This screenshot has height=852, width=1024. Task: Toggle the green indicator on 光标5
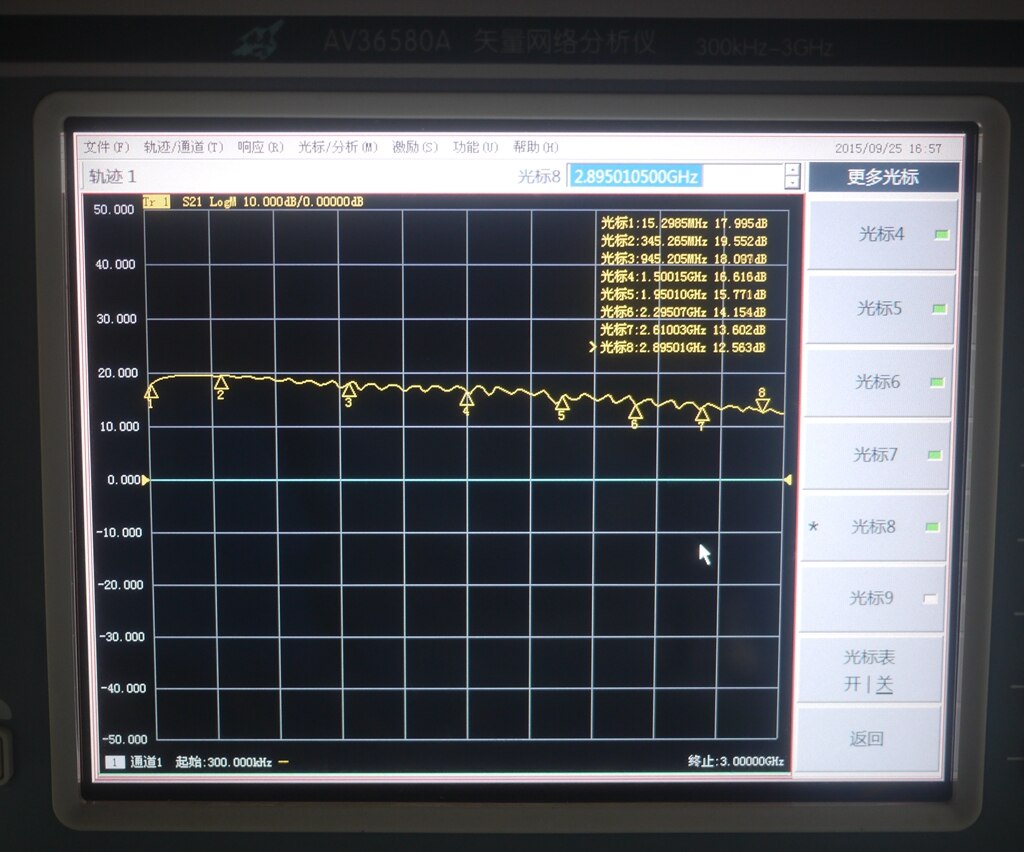[940, 308]
